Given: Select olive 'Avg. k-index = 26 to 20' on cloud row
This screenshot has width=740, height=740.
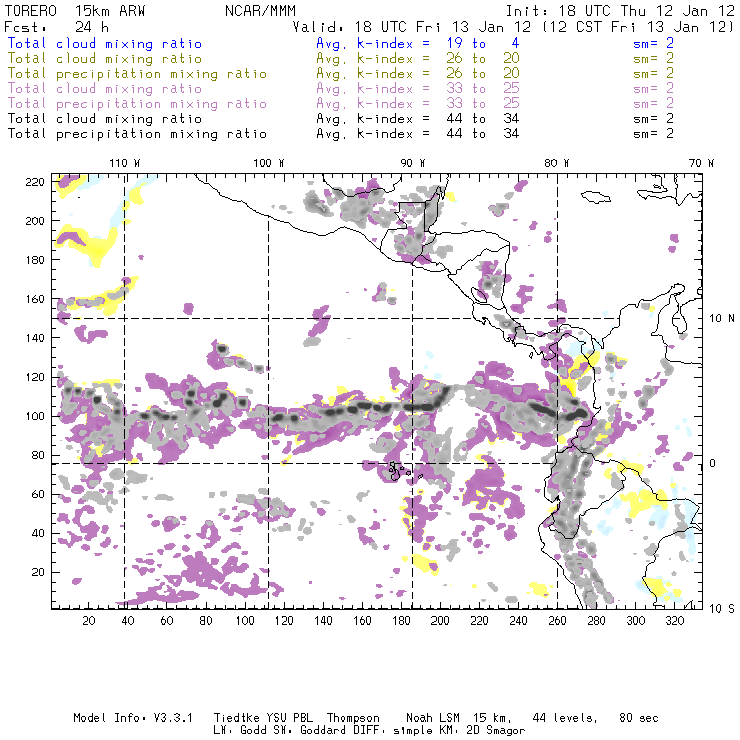Looking at the screenshot, I should click(x=418, y=59).
